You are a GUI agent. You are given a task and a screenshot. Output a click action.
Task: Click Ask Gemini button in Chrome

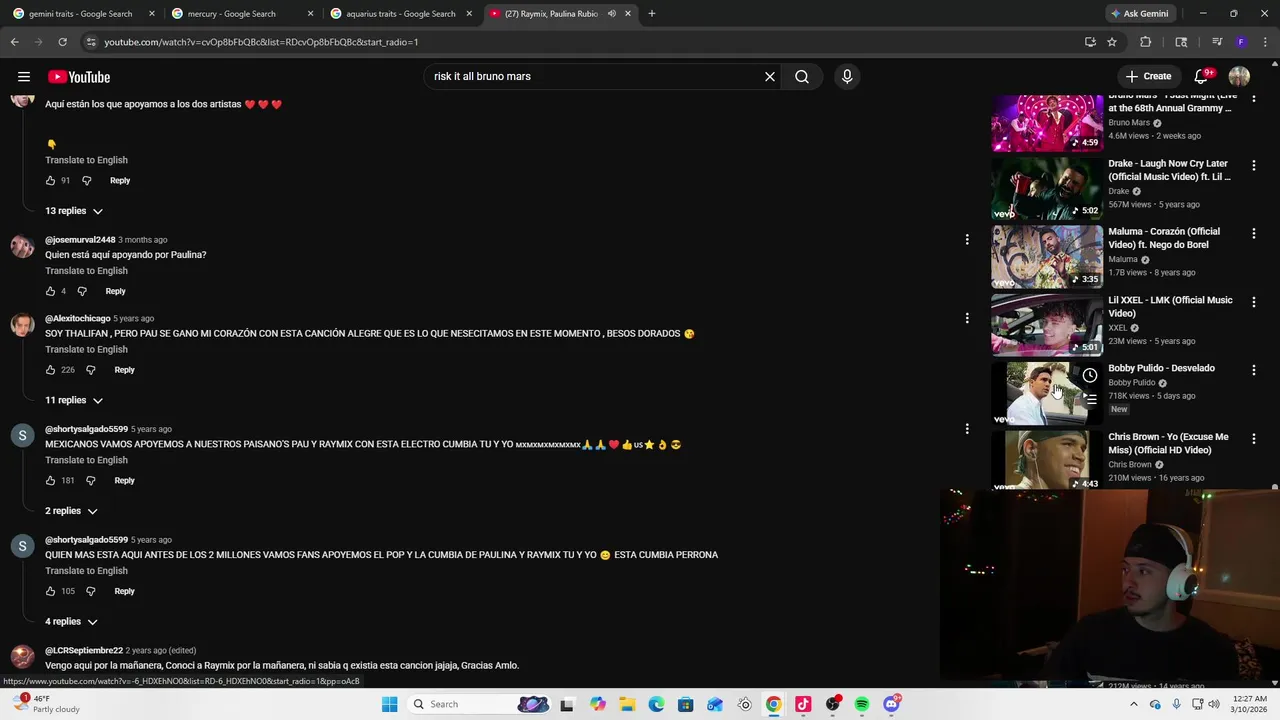1139,14
